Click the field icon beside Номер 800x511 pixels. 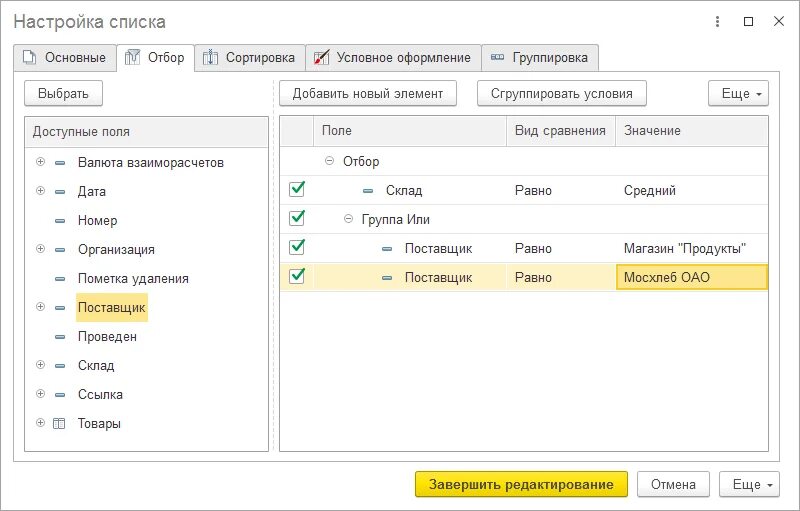click(59, 221)
